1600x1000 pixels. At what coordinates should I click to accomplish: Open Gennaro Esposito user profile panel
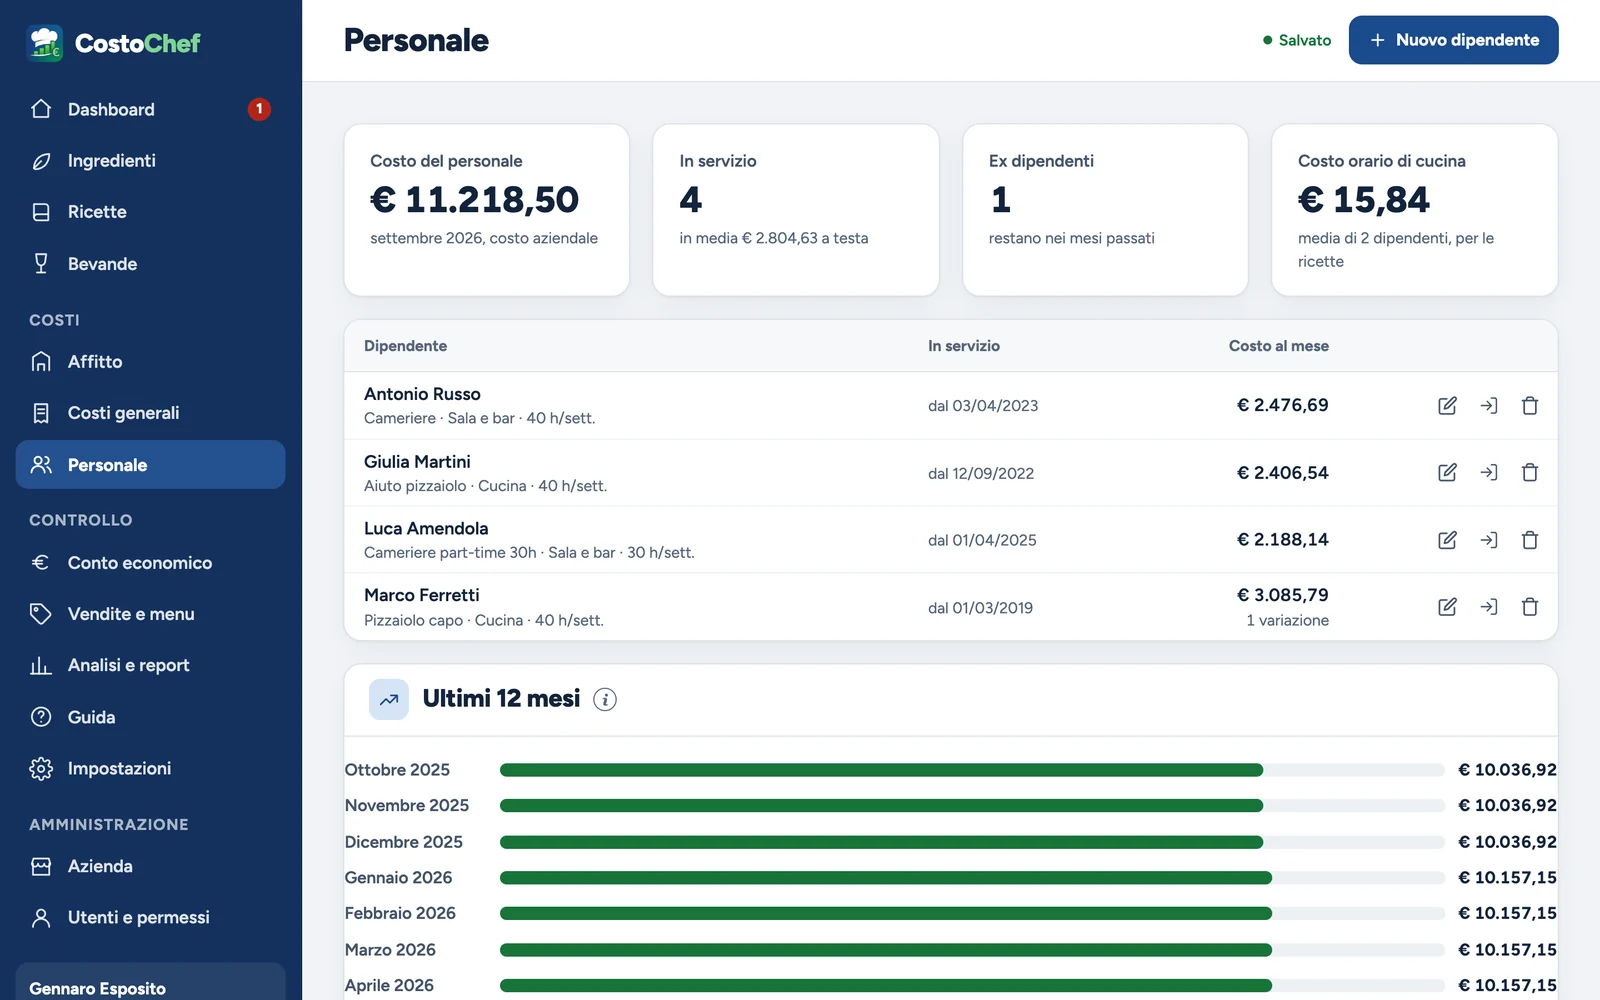point(151,984)
